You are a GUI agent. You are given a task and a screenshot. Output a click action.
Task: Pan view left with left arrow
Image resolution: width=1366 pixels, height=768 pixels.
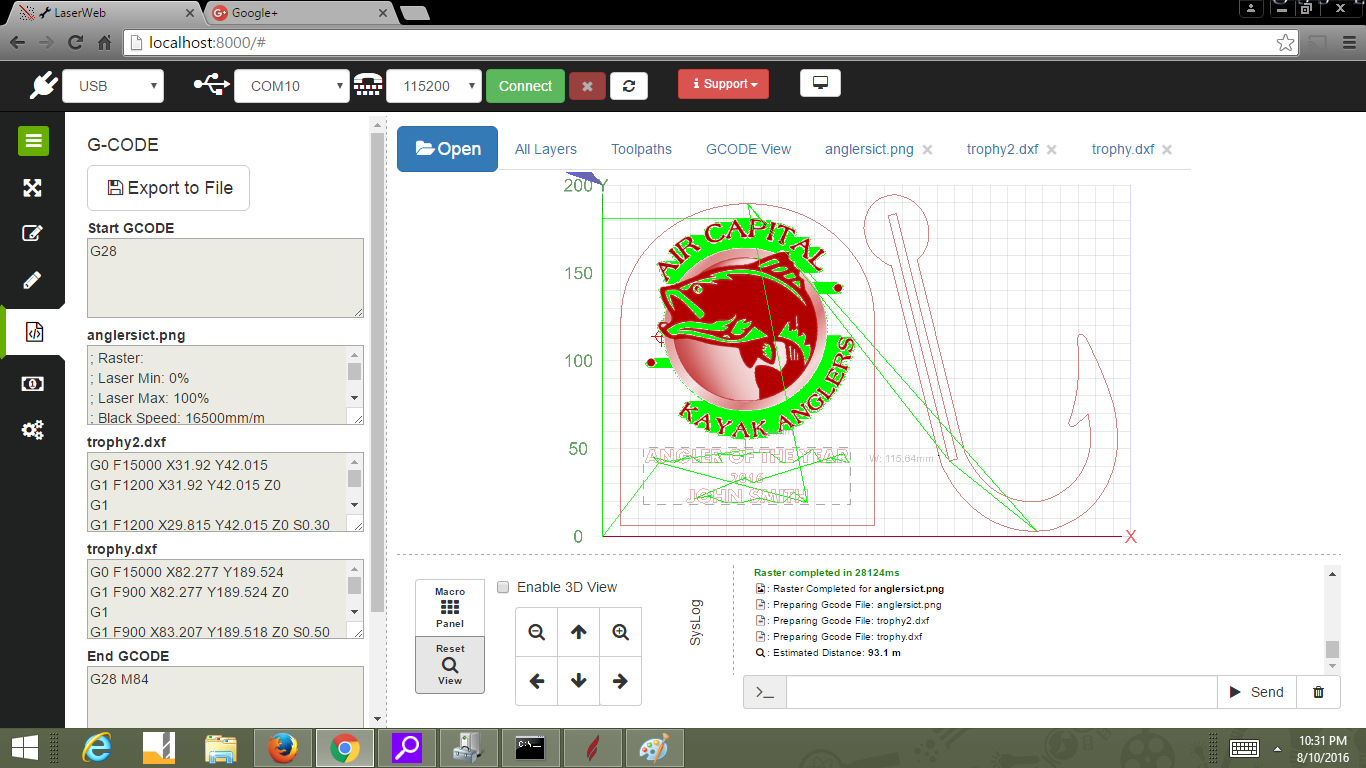tap(537, 681)
